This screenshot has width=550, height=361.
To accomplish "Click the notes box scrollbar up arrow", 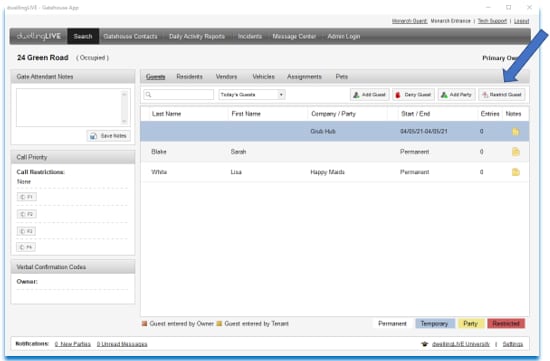I will pyautogui.click(x=124, y=94).
